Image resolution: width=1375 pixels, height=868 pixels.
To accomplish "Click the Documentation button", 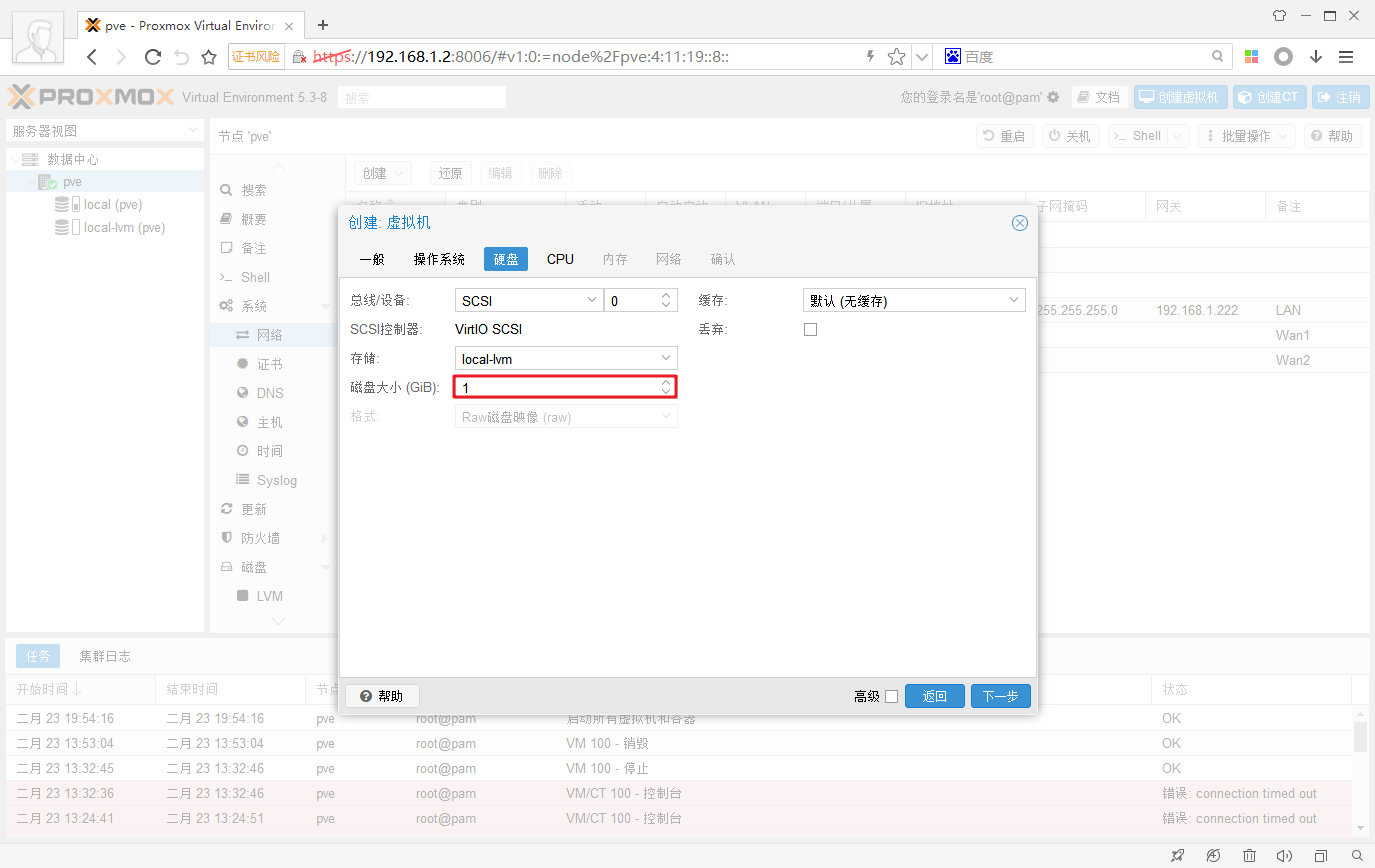I will click(1099, 97).
